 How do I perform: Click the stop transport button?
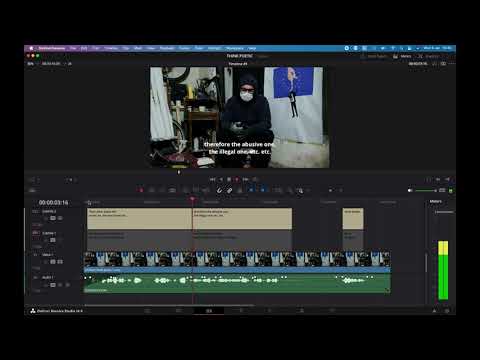(x=229, y=180)
